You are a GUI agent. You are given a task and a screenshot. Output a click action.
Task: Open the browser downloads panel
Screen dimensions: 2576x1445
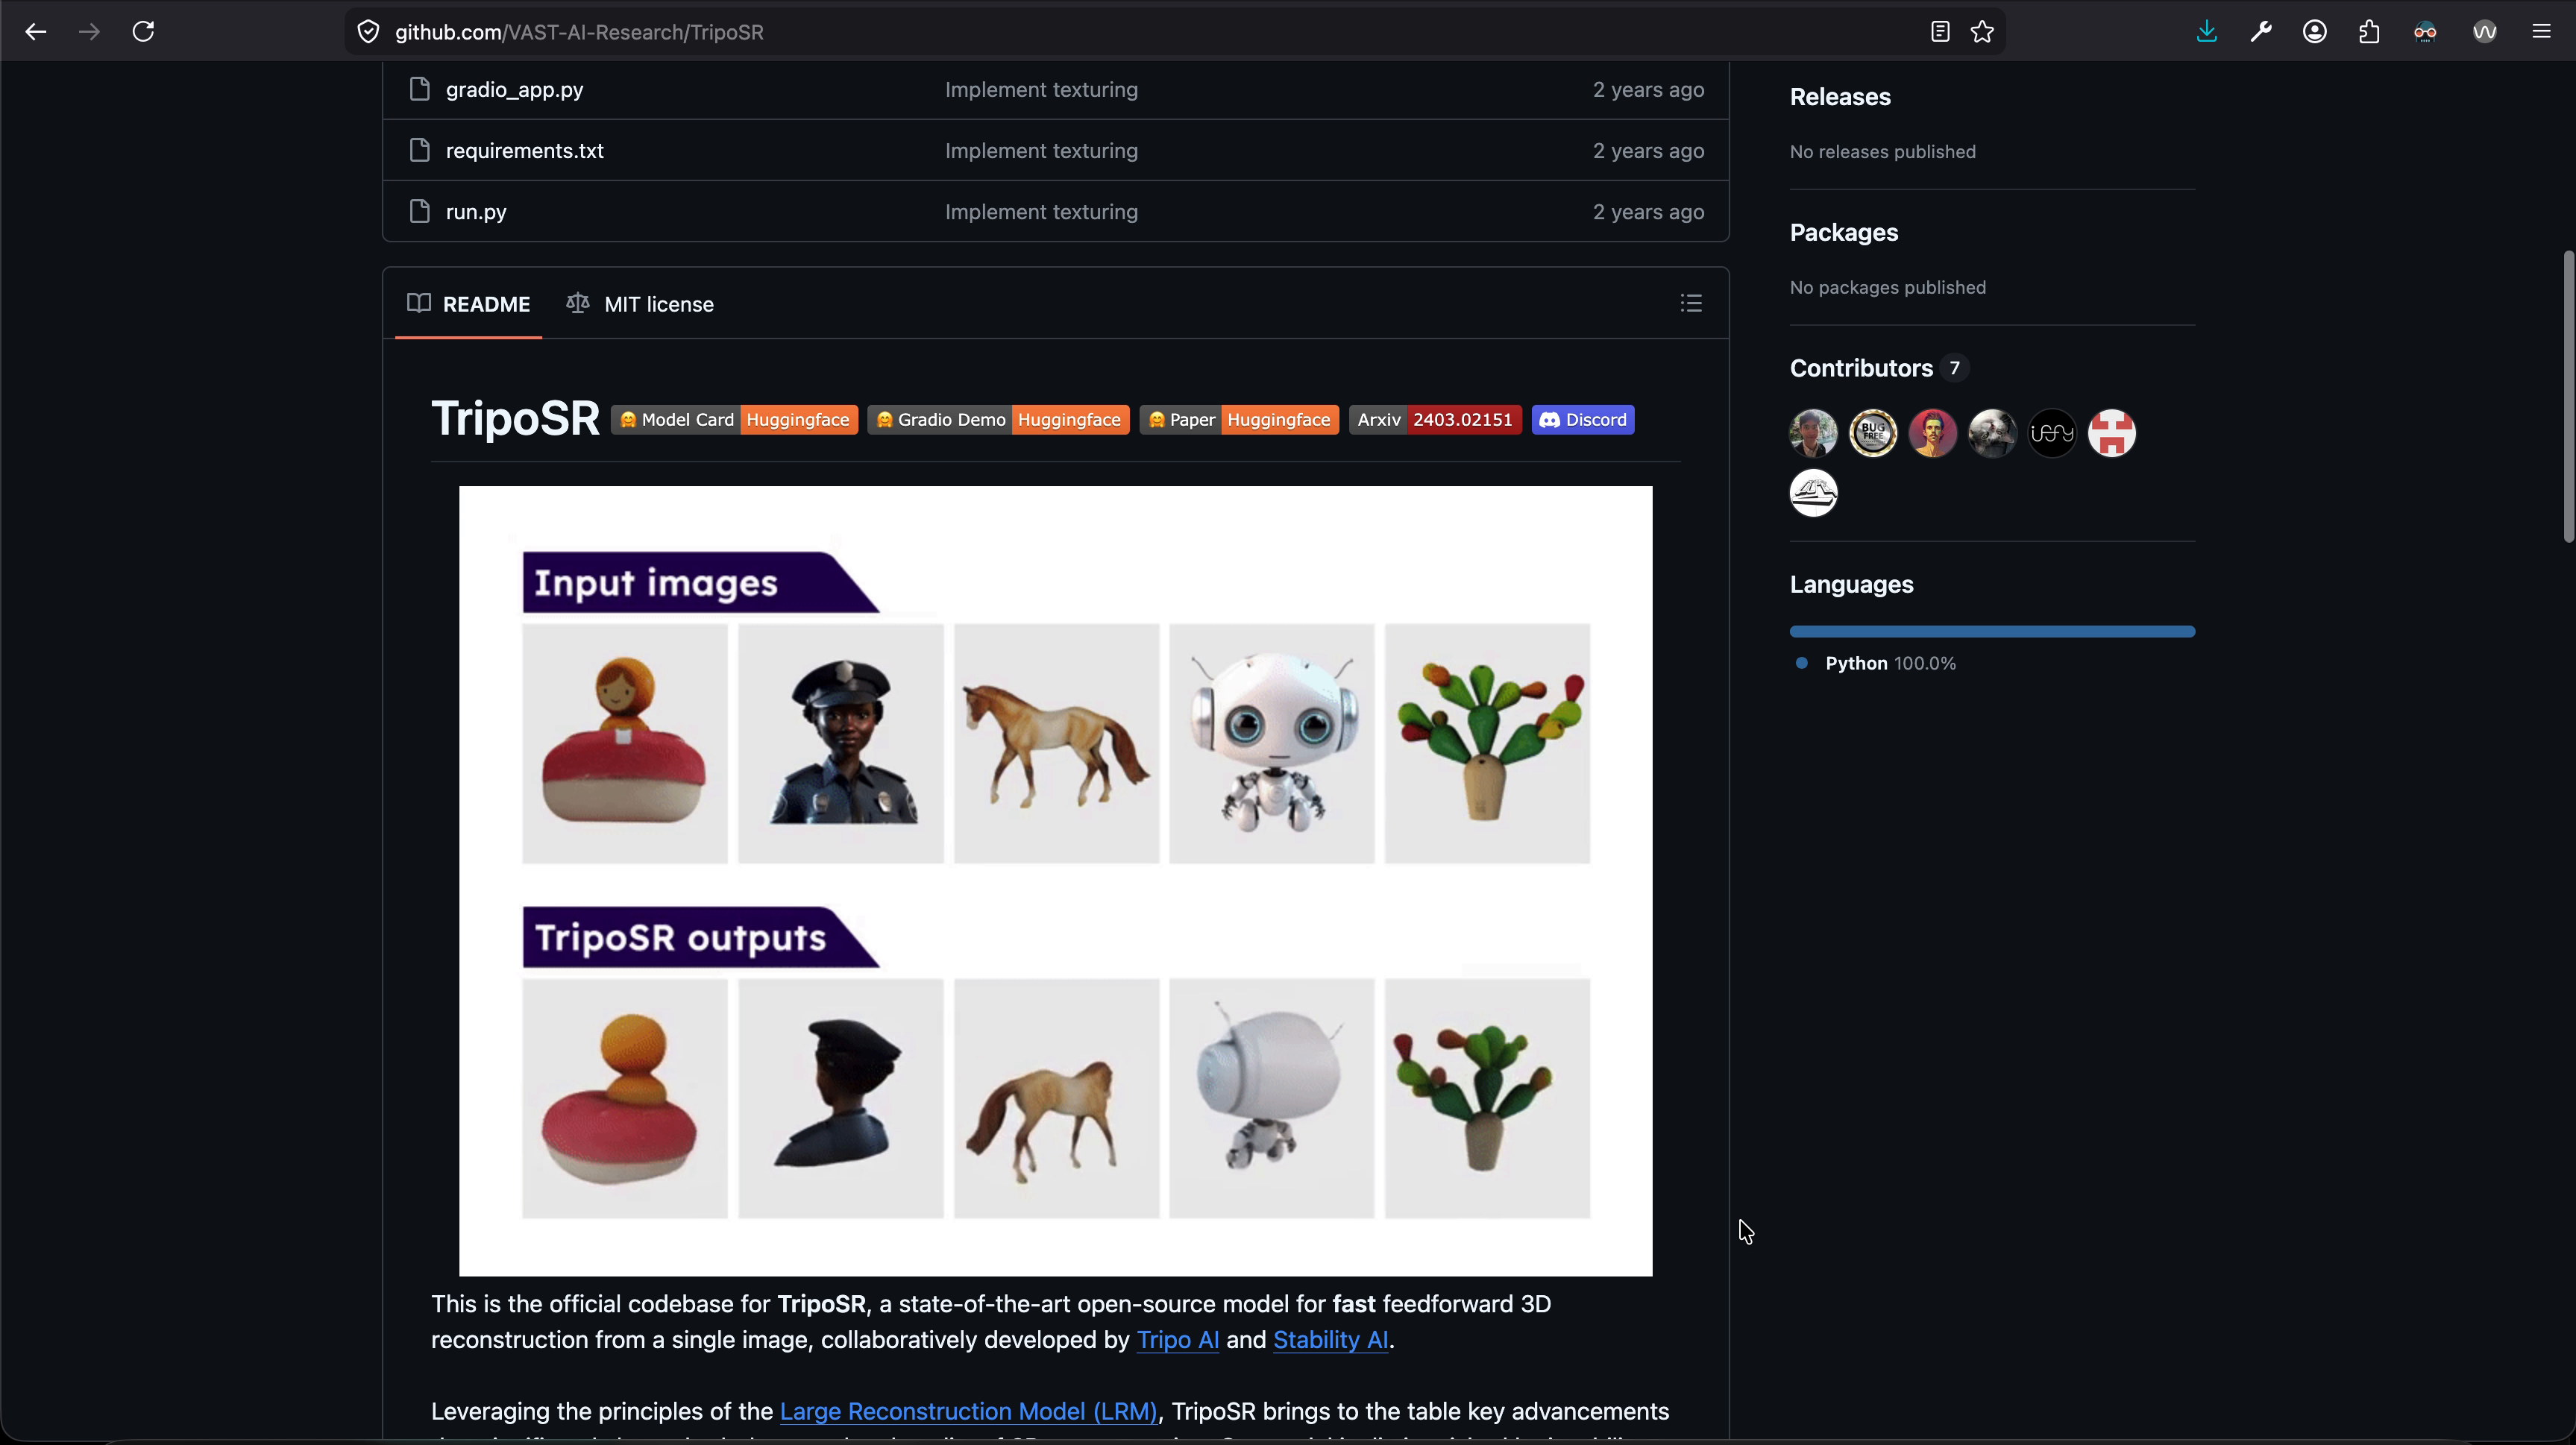2207,32
